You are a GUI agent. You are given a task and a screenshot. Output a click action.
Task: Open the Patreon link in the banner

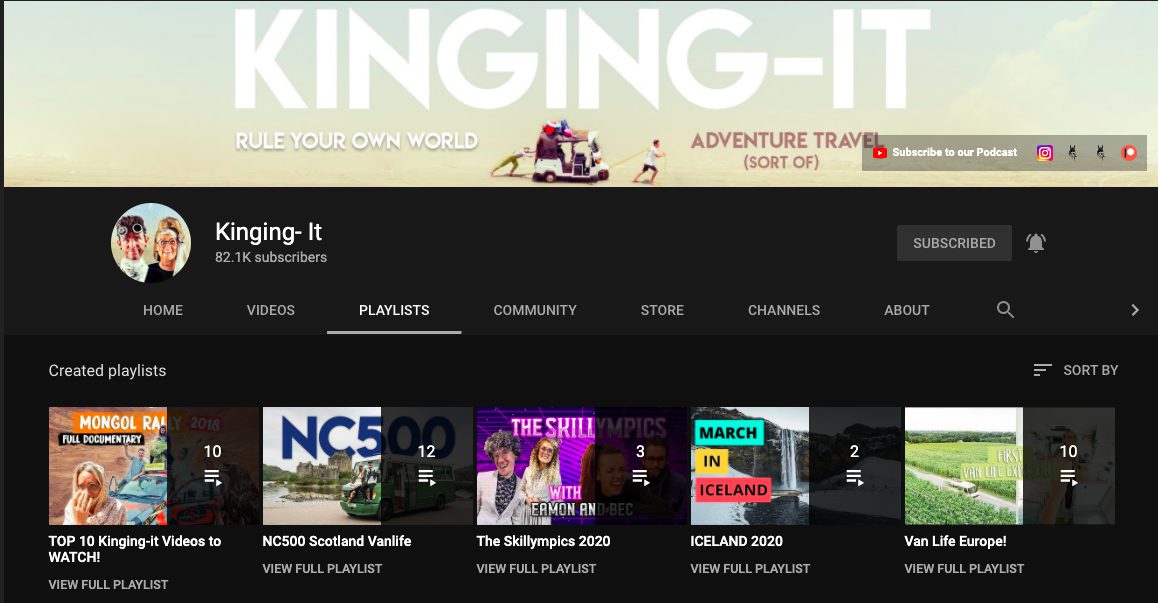tap(1129, 153)
